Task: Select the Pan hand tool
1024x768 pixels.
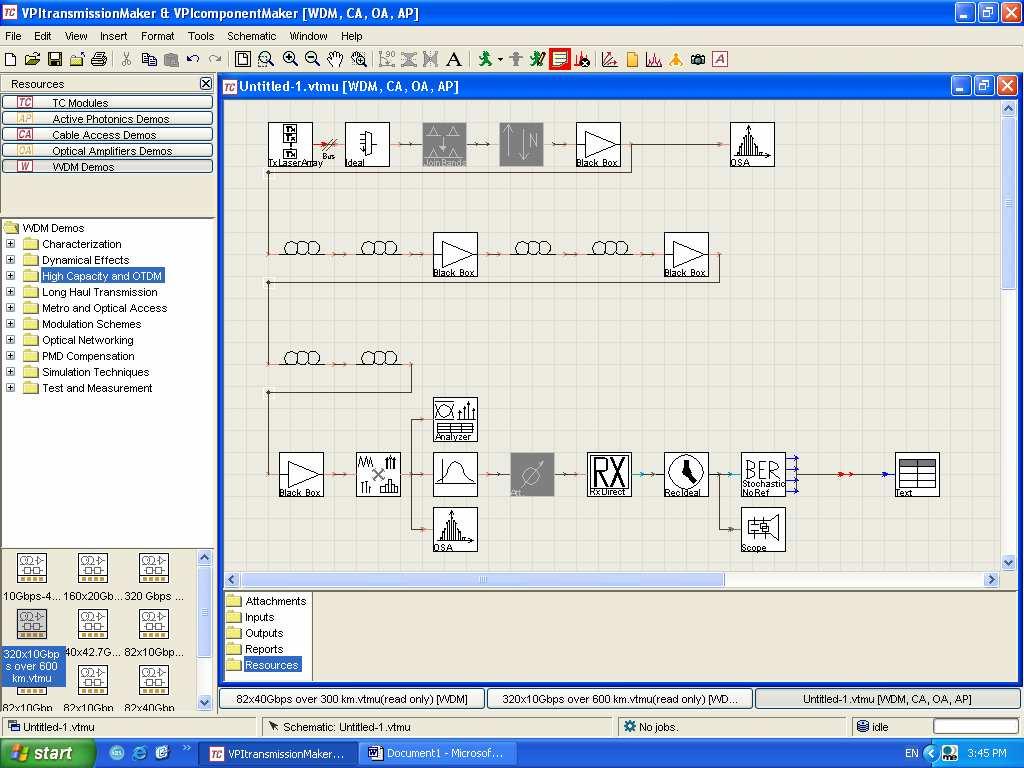Action: [x=335, y=59]
